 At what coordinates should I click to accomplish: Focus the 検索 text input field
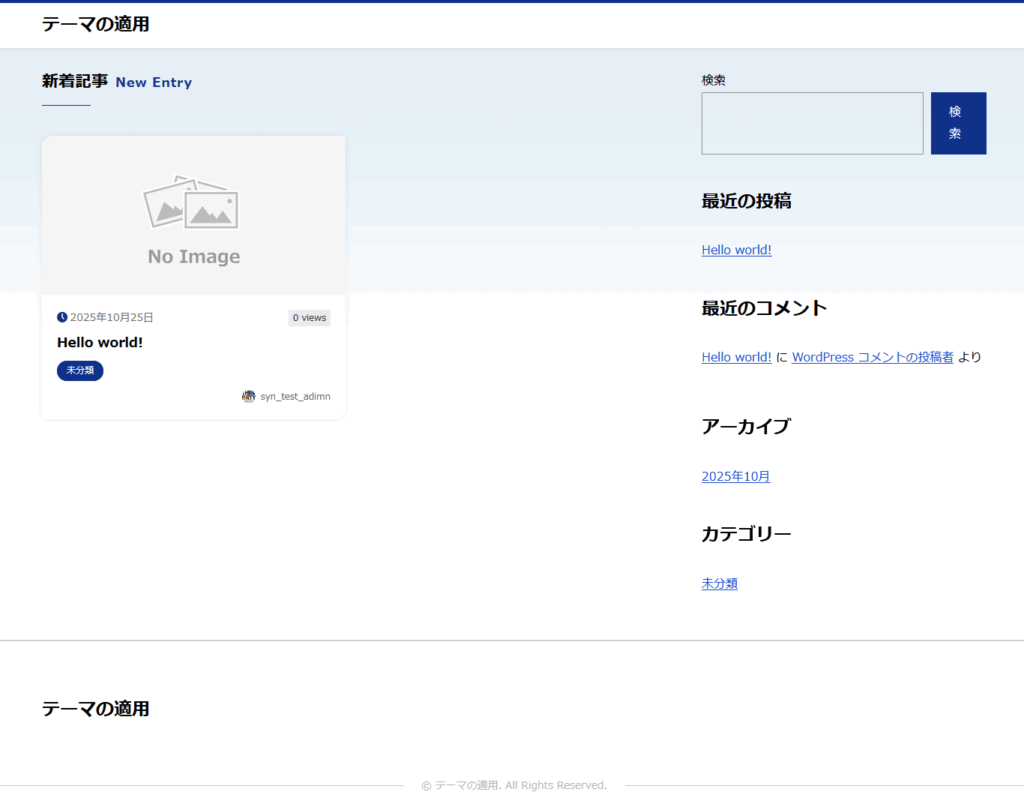click(812, 124)
